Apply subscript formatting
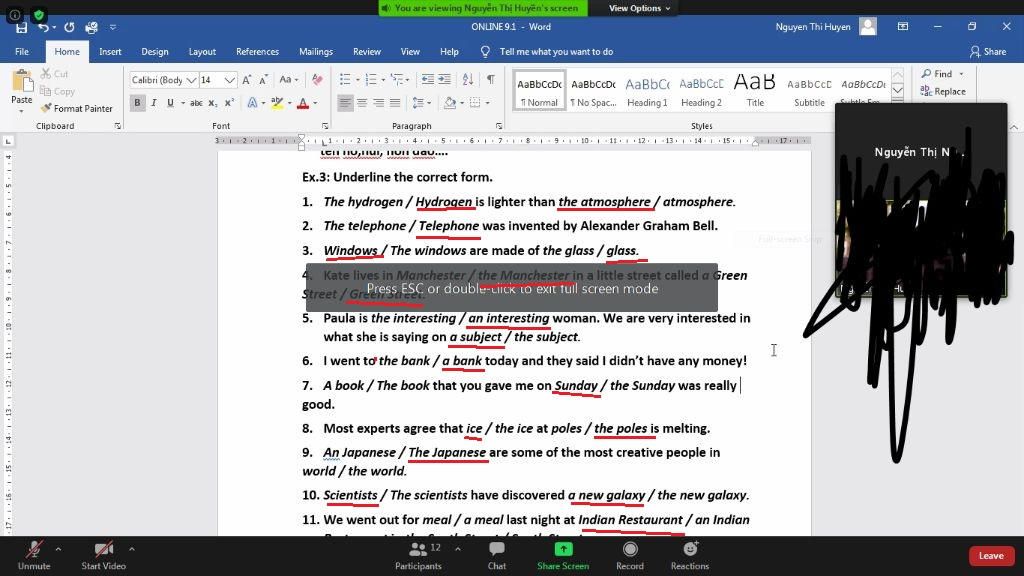This screenshot has width=1024, height=576. coord(212,103)
